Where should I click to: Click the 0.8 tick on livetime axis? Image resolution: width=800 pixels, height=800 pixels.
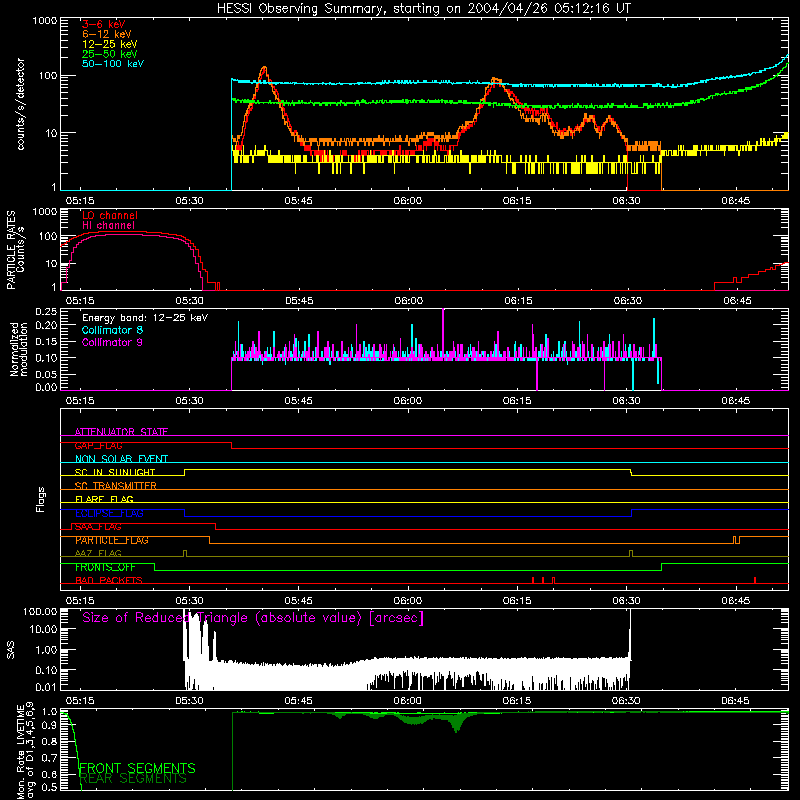49,741
